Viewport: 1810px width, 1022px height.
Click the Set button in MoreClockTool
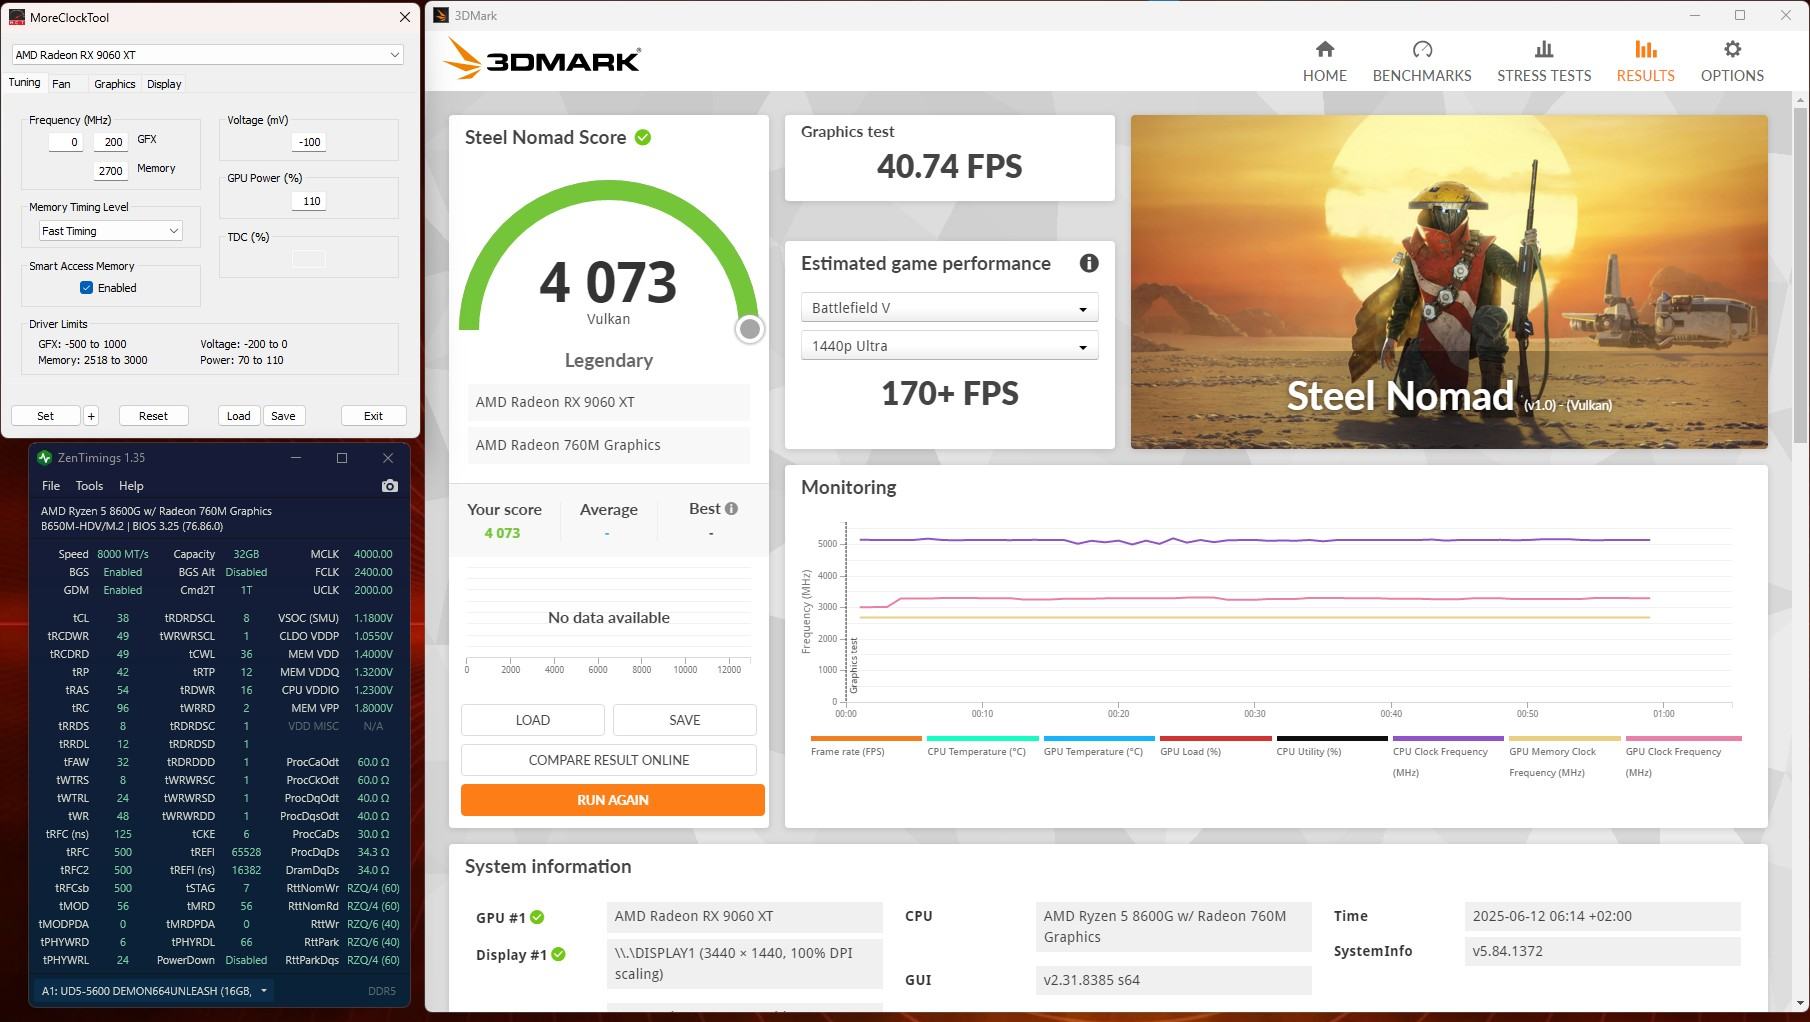46,416
